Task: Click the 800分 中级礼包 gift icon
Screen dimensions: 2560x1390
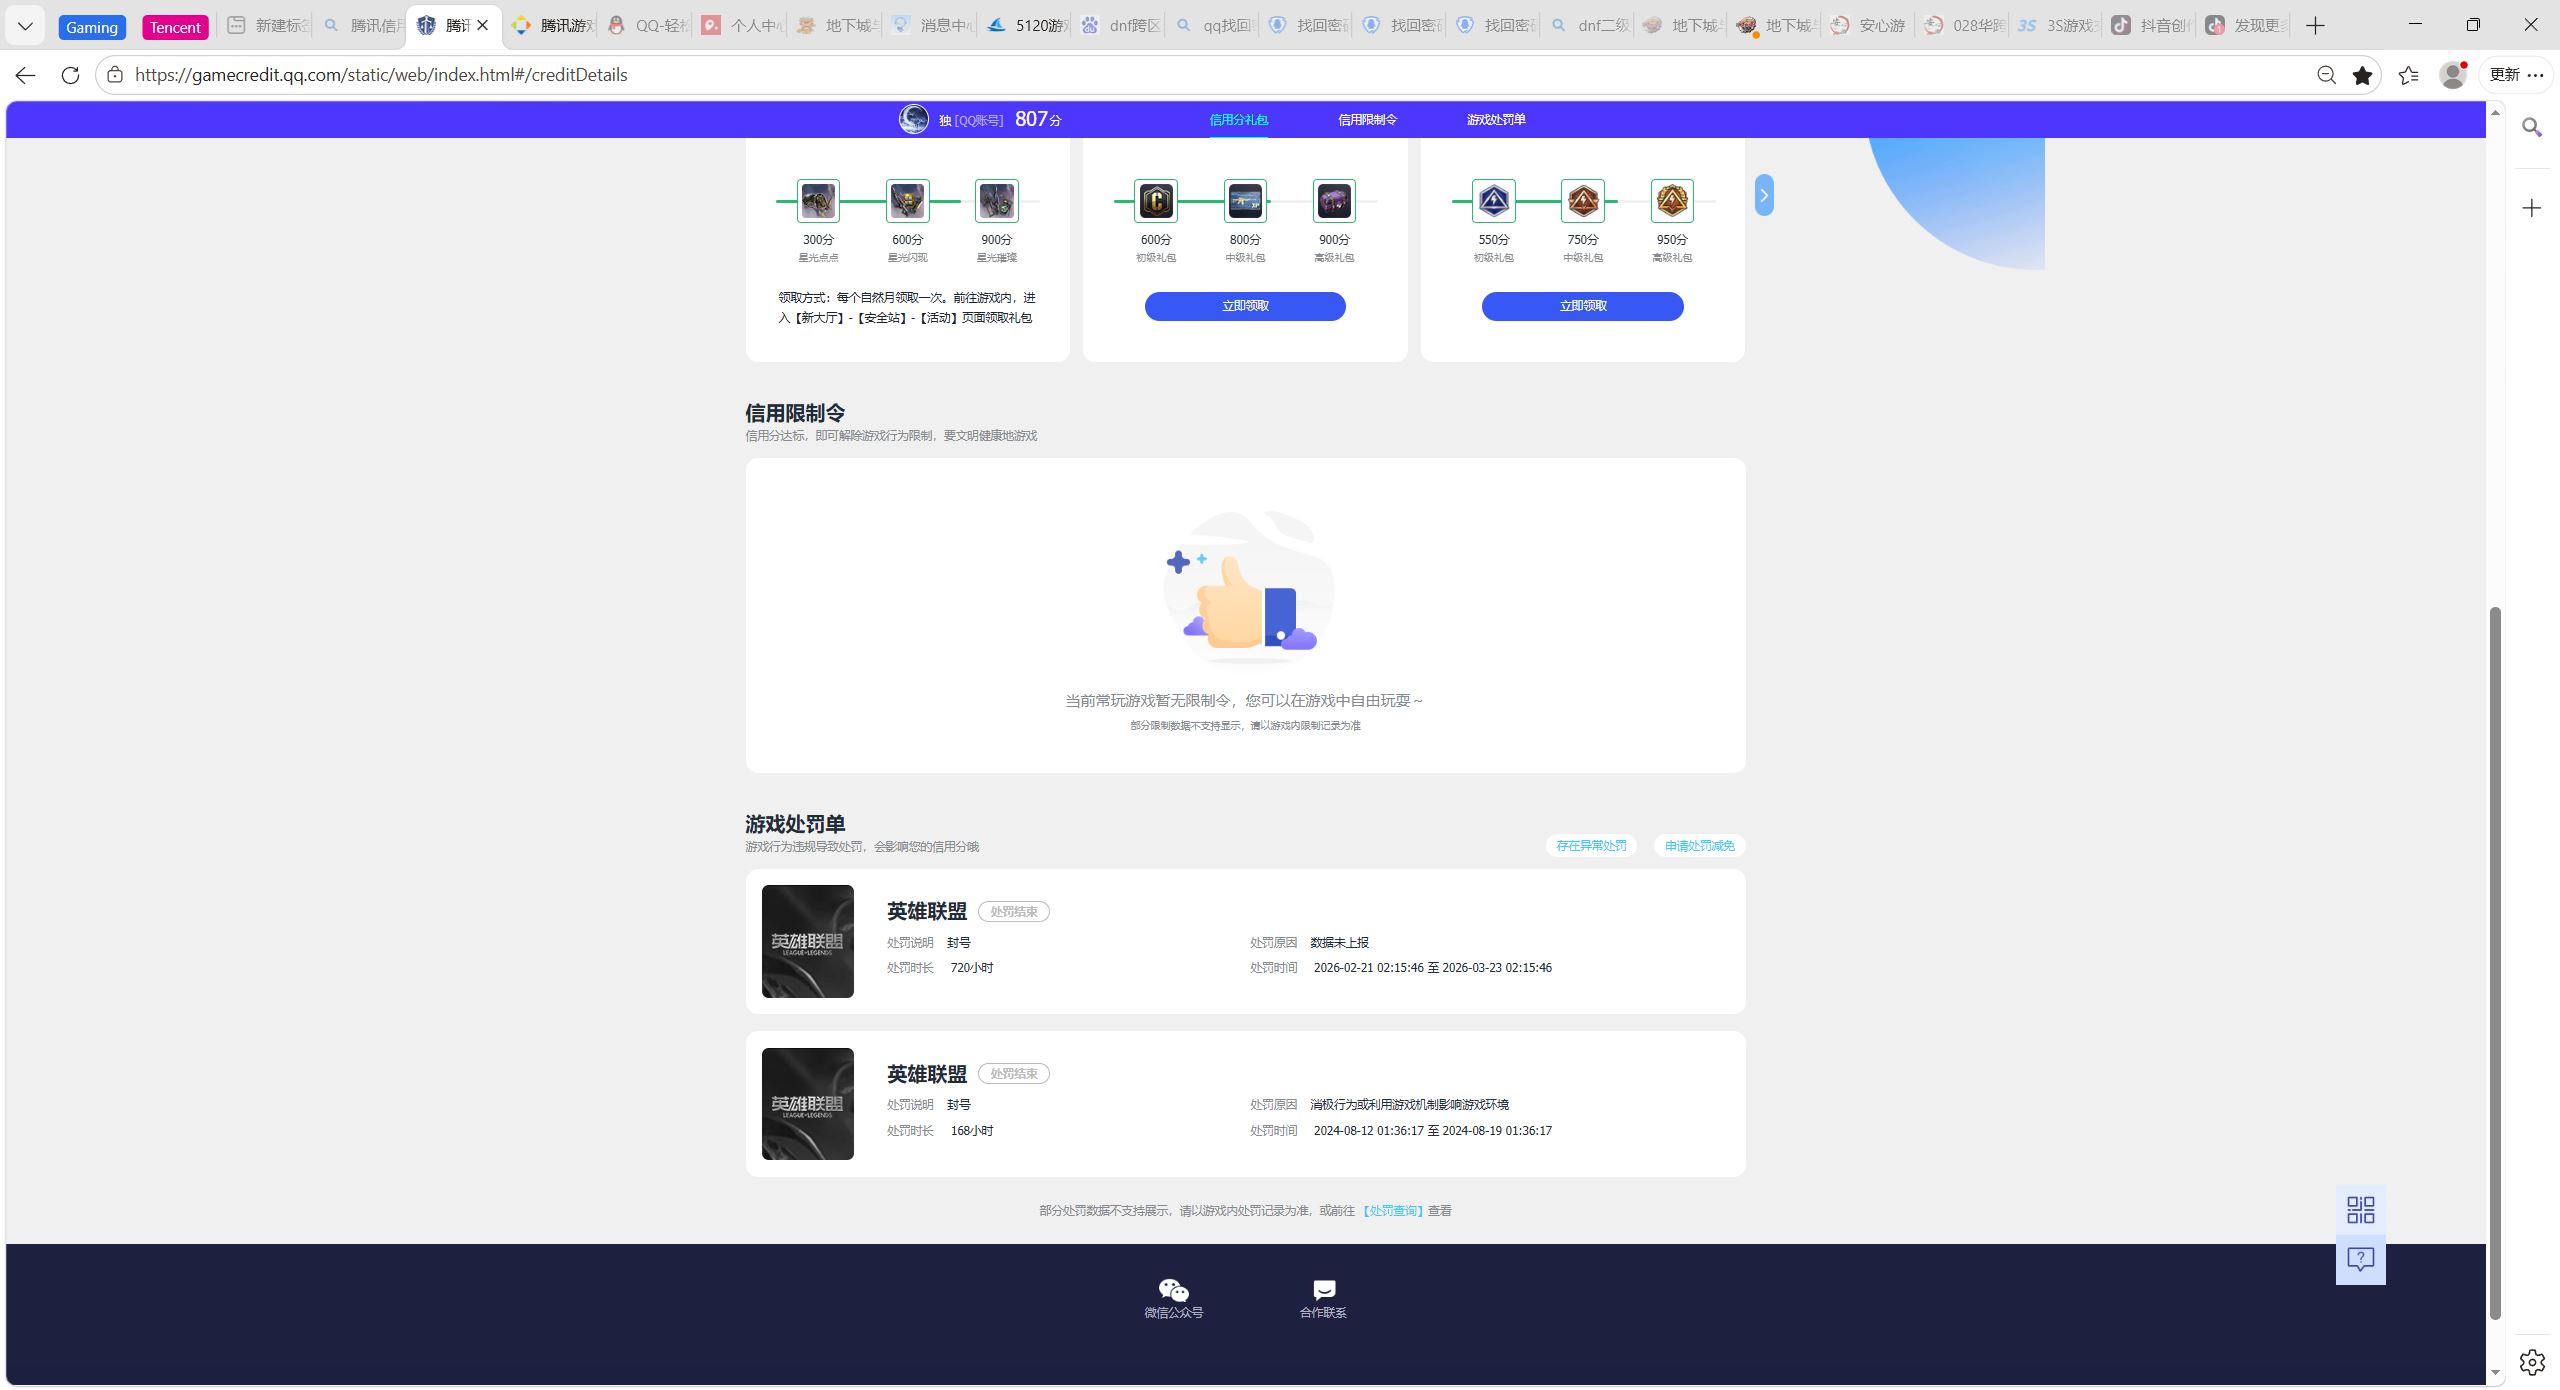Action: (1245, 201)
